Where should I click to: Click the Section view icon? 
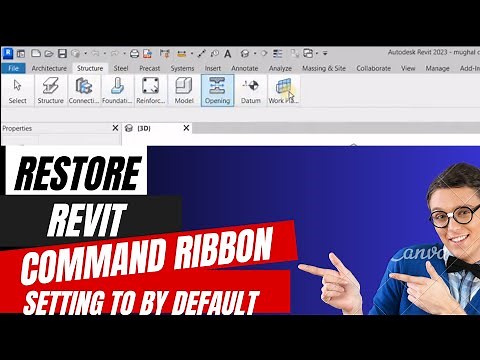click(264, 53)
